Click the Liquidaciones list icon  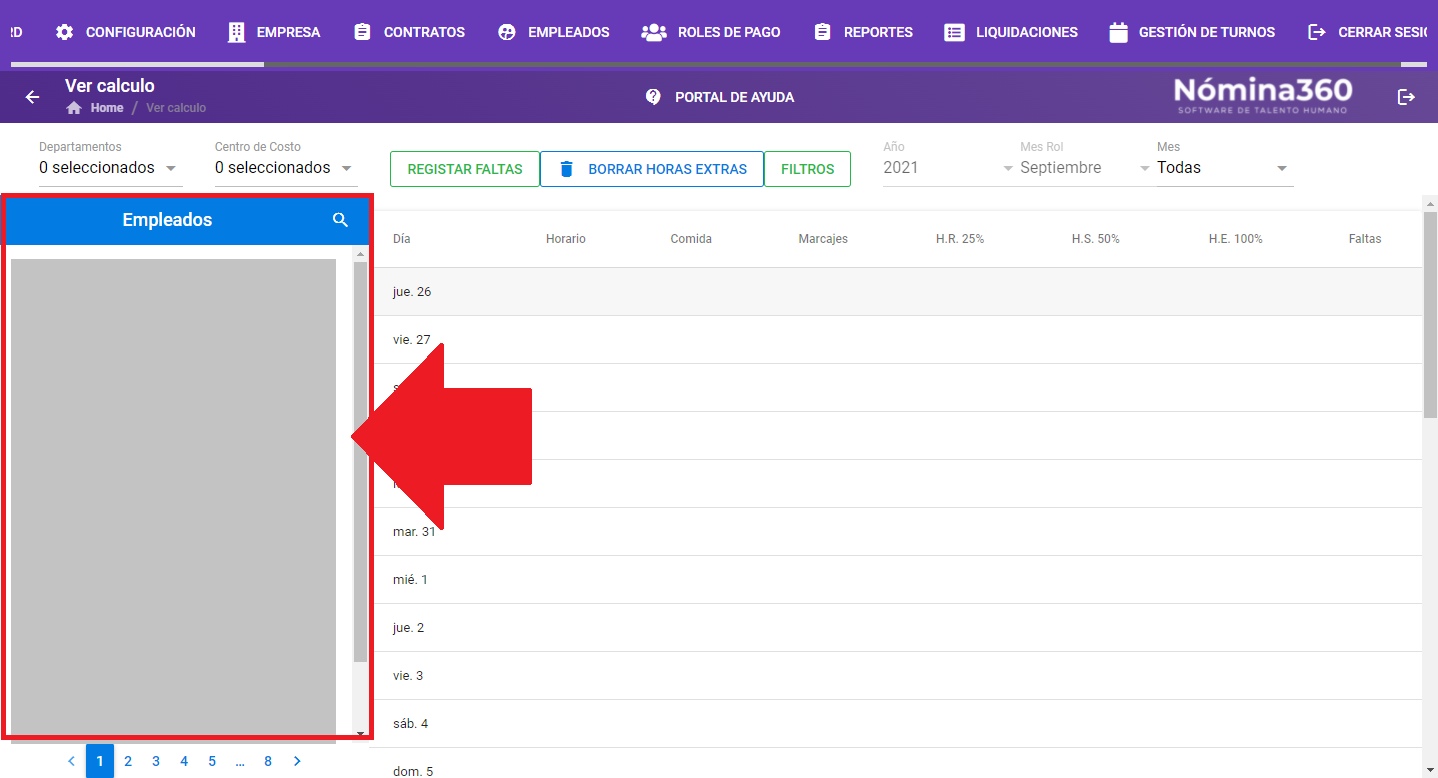click(954, 32)
